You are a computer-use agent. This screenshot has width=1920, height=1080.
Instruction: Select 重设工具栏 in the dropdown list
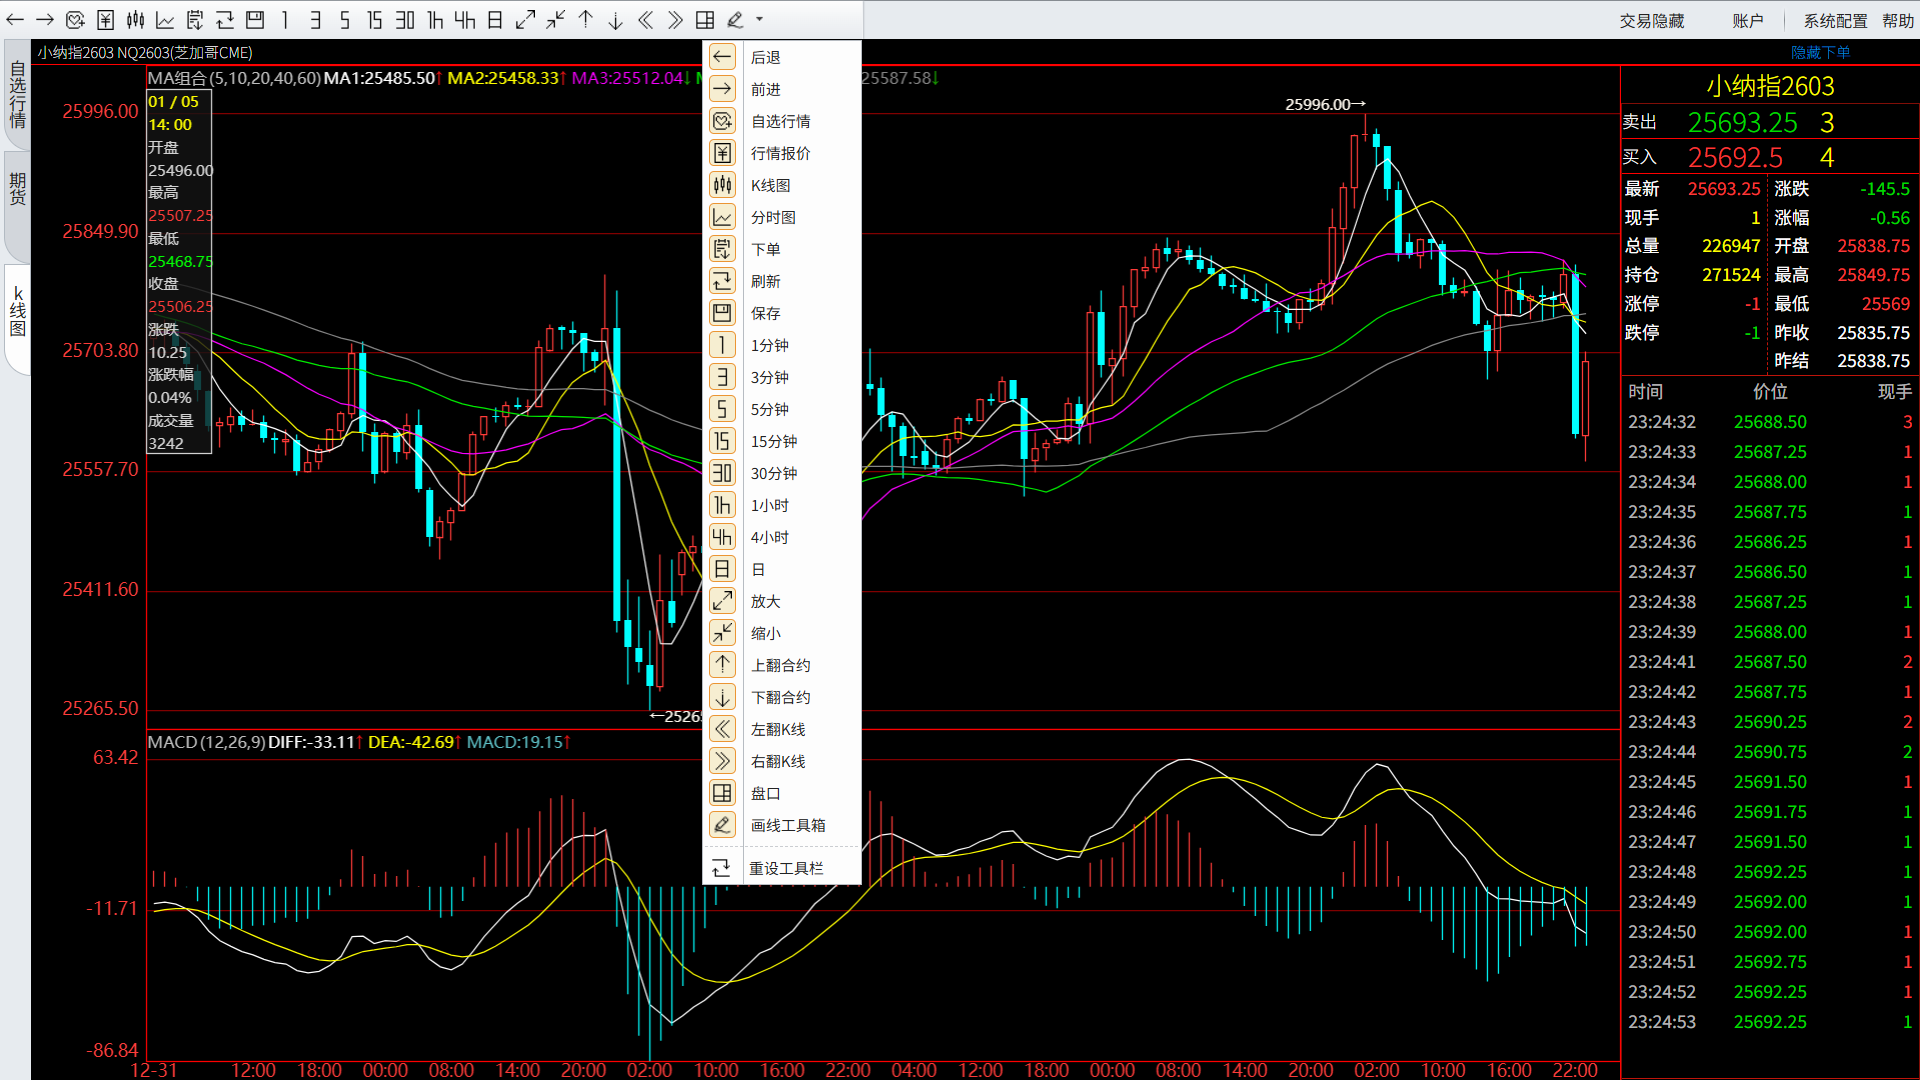click(x=786, y=868)
